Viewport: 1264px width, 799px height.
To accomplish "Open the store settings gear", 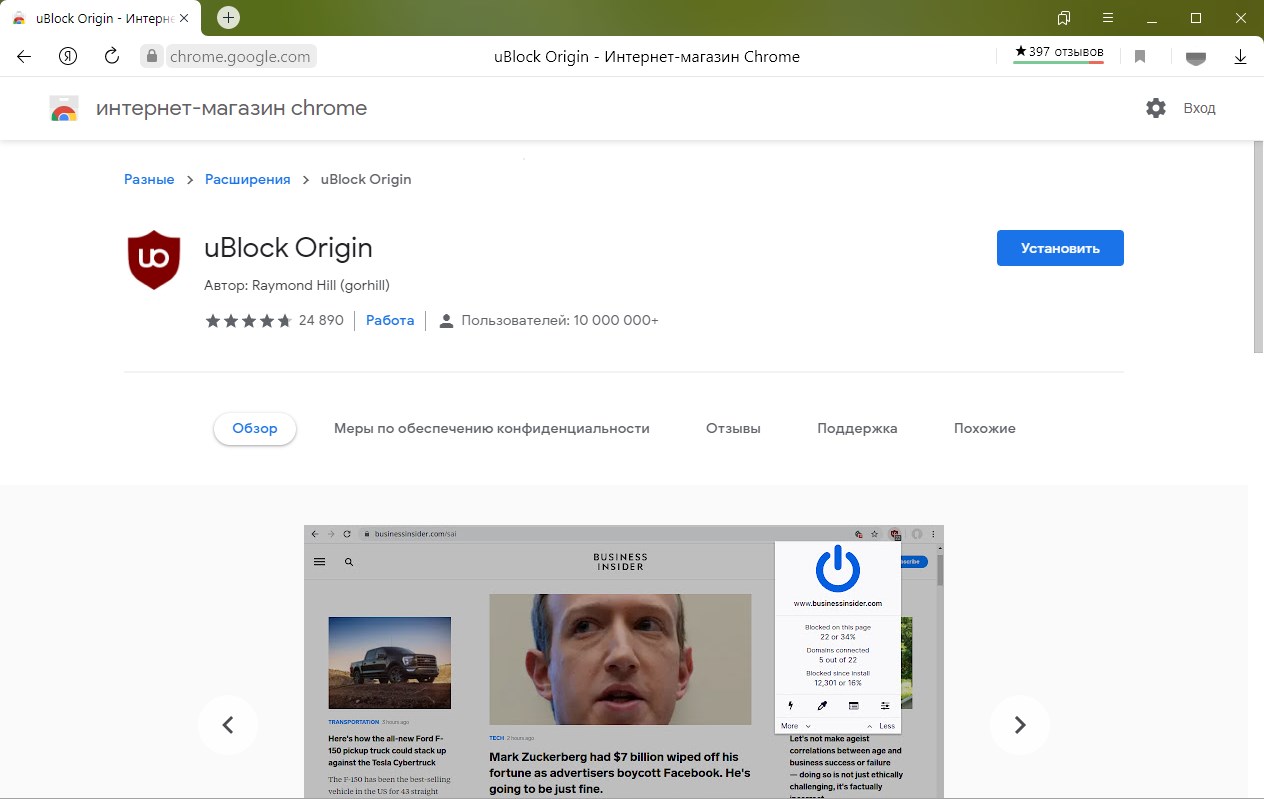I will [1156, 108].
